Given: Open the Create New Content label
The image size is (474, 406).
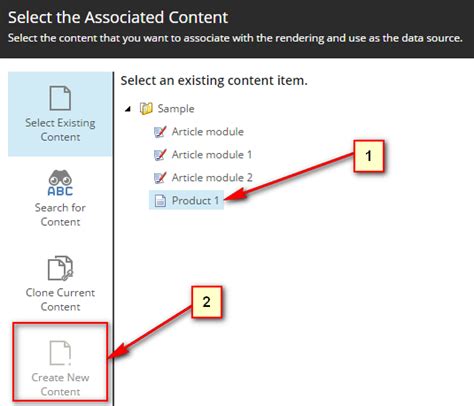Looking at the screenshot, I should tap(60, 384).
